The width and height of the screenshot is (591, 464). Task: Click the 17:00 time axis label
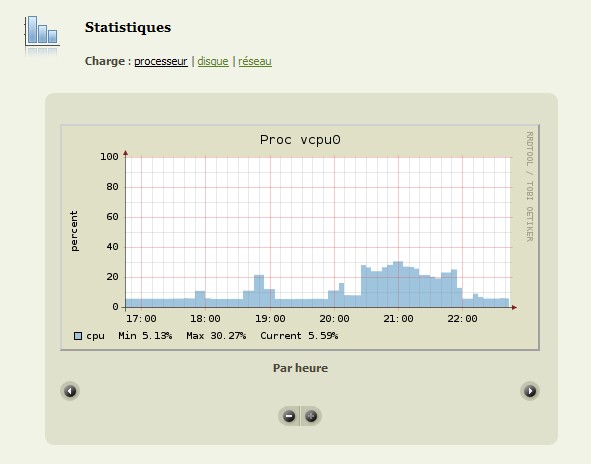141,319
